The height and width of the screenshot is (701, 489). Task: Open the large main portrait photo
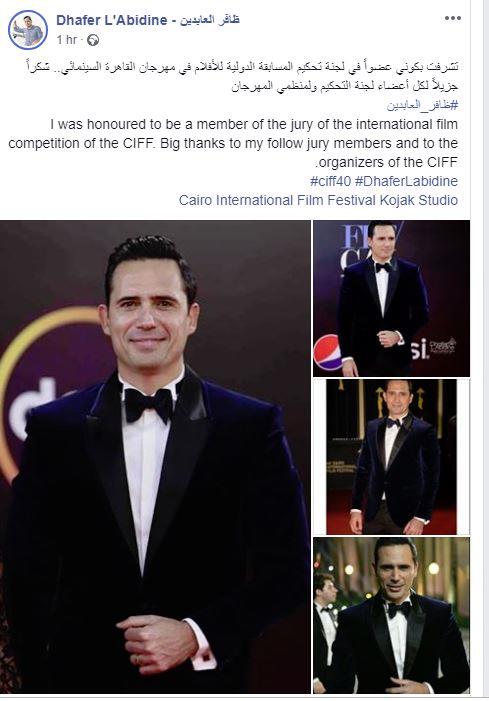(155, 456)
